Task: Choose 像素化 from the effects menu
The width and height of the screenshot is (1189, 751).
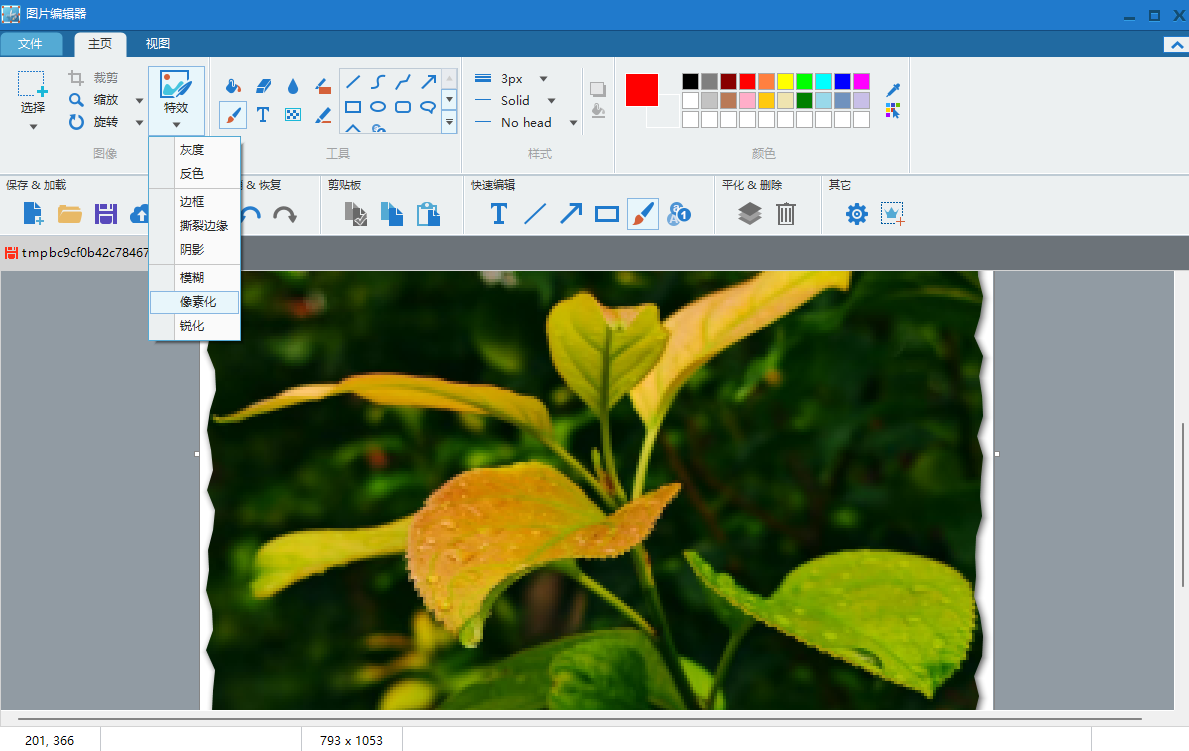Action: point(198,302)
